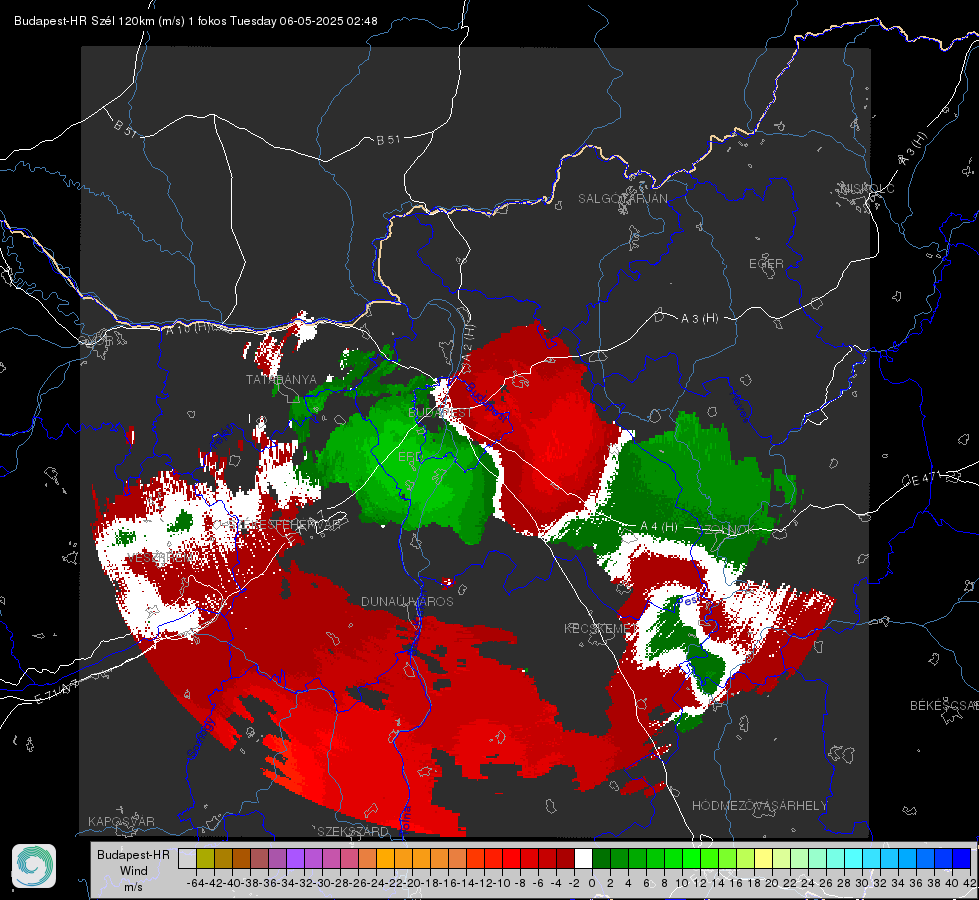The height and width of the screenshot is (900, 979).
Task: Pick the olive swatch between -64 and -42
Action: 205,858
